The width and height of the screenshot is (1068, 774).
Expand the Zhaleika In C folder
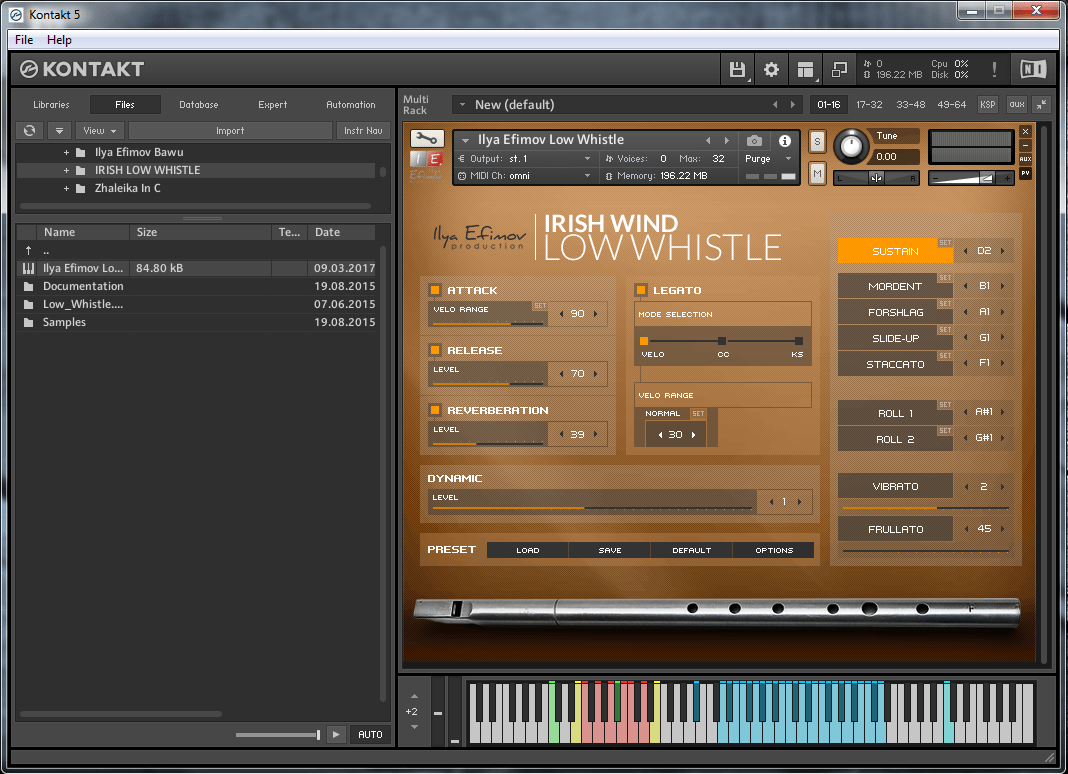point(66,189)
